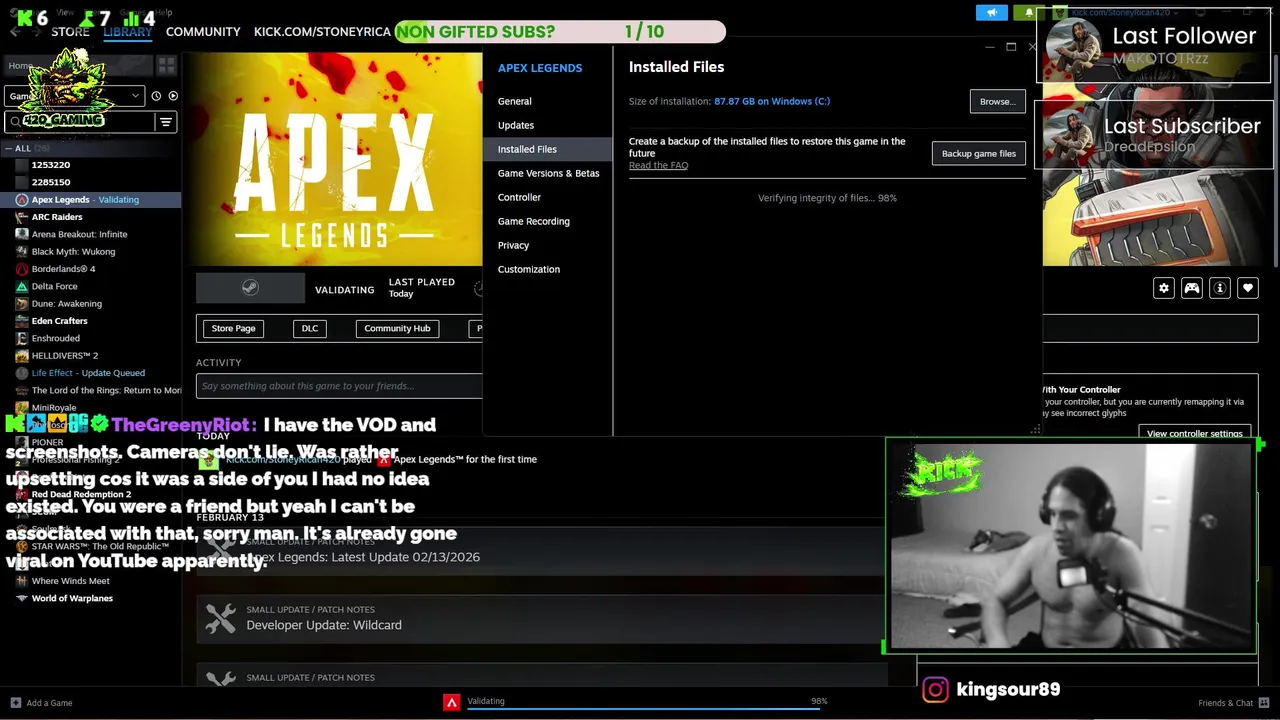Click the Instagram logo overlay

click(x=935, y=689)
